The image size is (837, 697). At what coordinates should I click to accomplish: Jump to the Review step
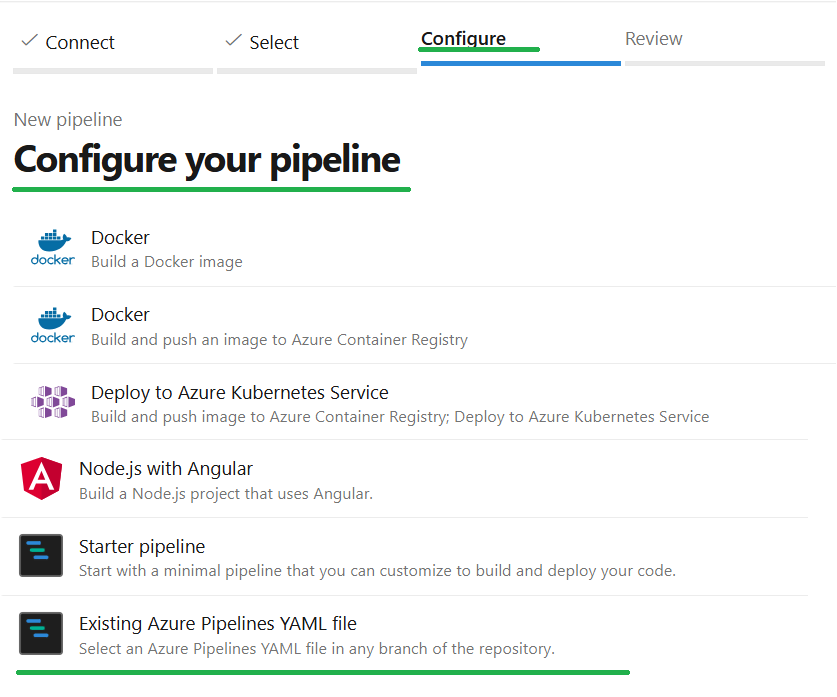click(653, 38)
